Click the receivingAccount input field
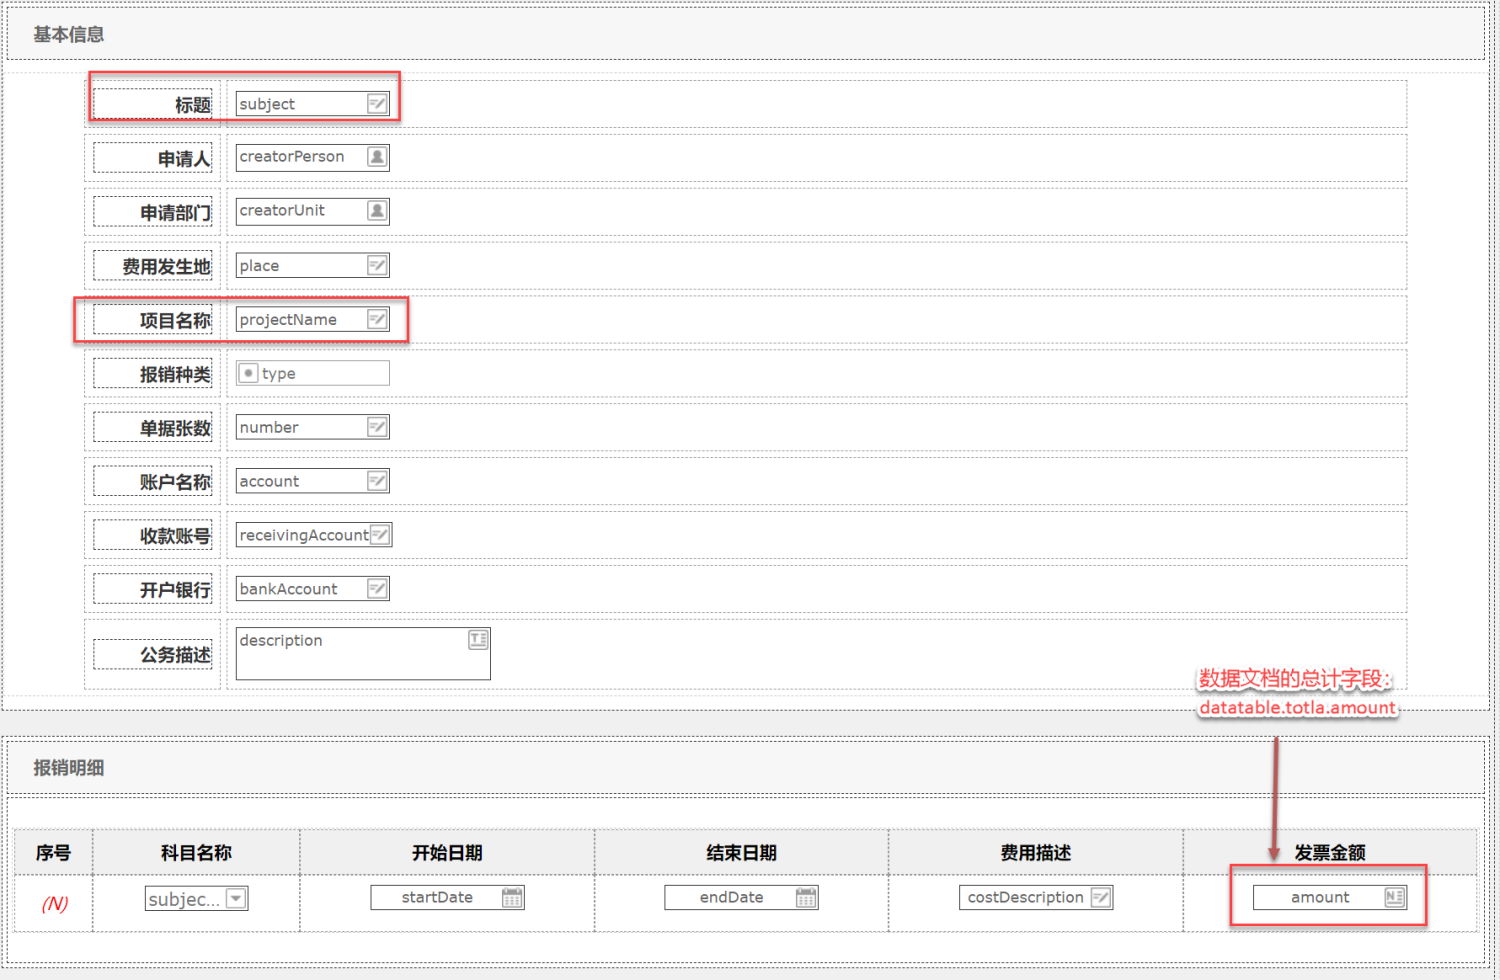 click(303, 535)
